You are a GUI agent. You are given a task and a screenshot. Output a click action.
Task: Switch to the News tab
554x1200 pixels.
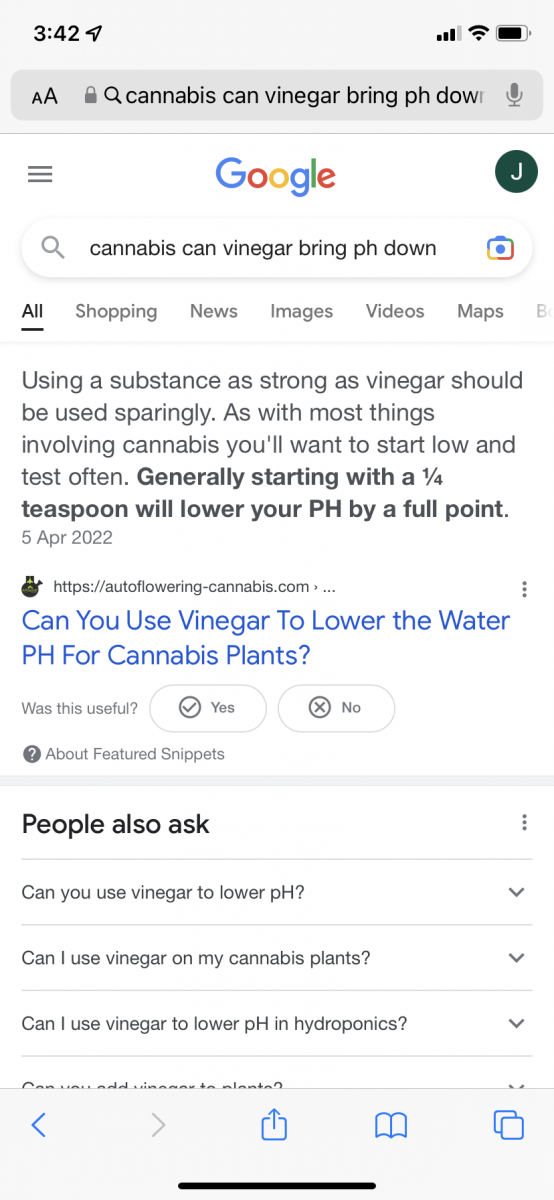(x=214, y=311)
